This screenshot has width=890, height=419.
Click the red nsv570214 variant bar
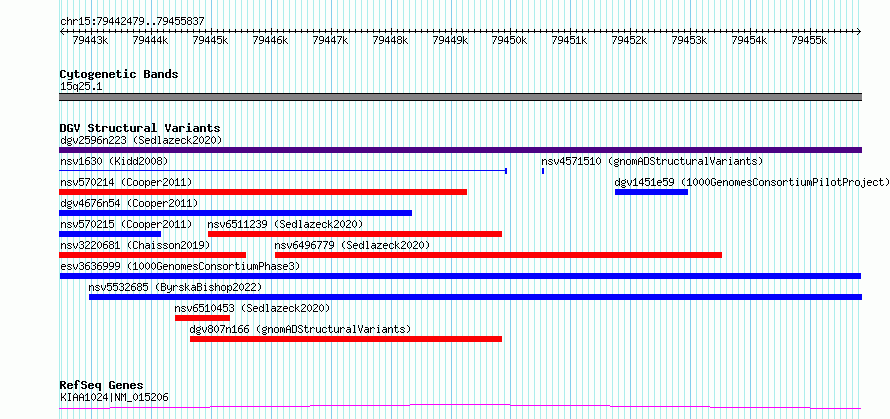point(263,192)
